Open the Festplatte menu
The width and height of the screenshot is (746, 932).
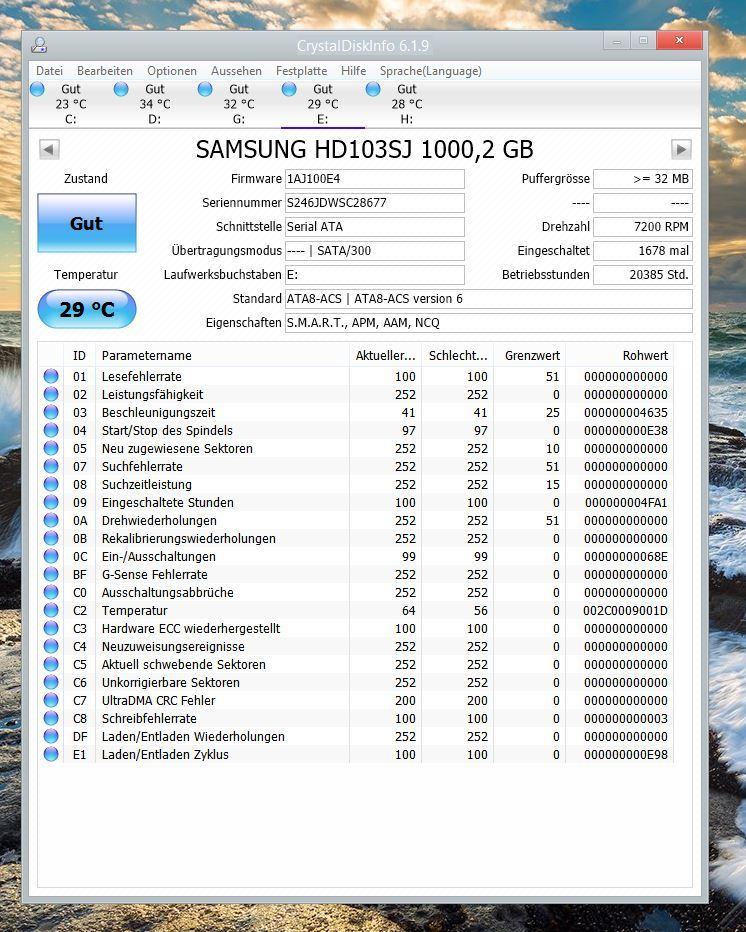coord(301,71)
